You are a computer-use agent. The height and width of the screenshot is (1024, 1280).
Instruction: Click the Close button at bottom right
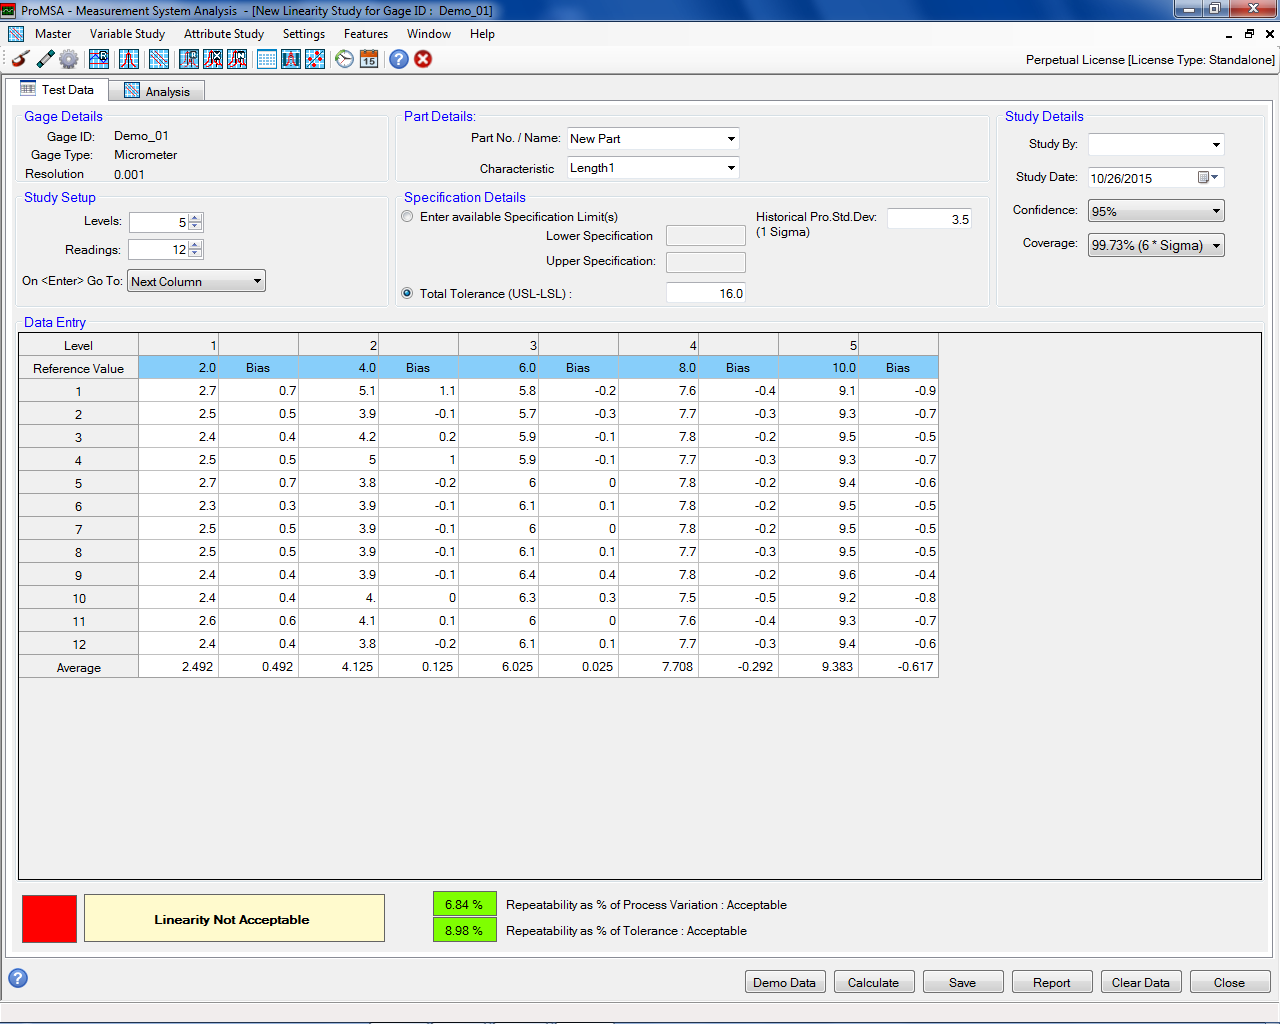[1230, 982]
